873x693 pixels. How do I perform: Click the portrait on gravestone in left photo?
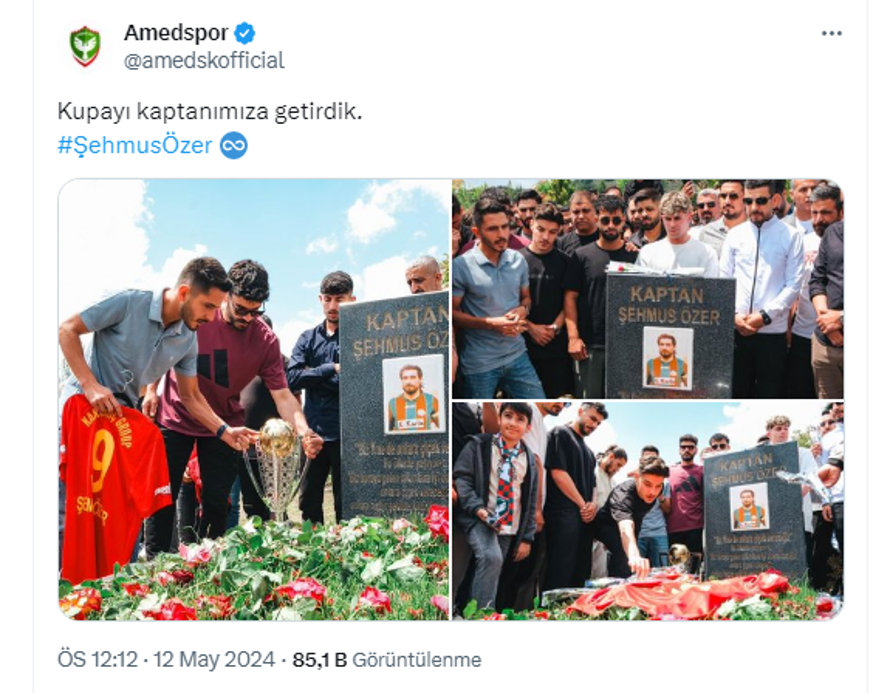point(414,395)
